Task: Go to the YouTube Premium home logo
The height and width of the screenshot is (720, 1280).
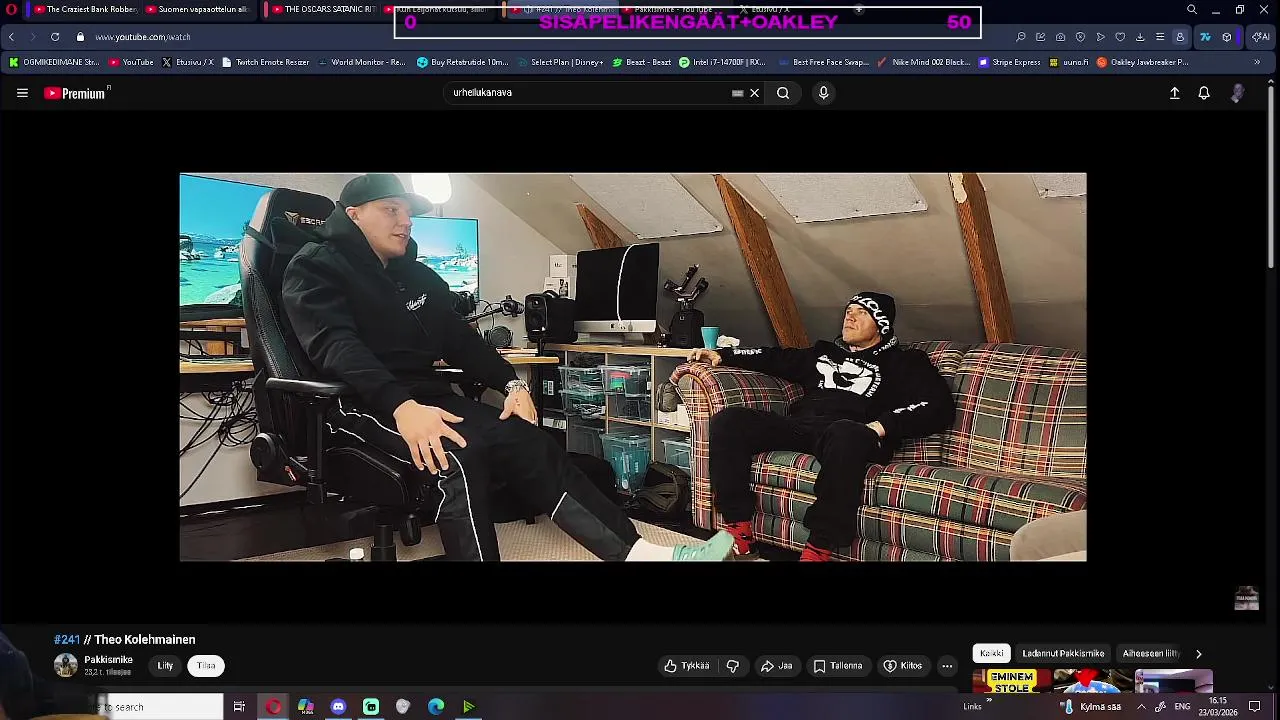Action: (76, 93)
